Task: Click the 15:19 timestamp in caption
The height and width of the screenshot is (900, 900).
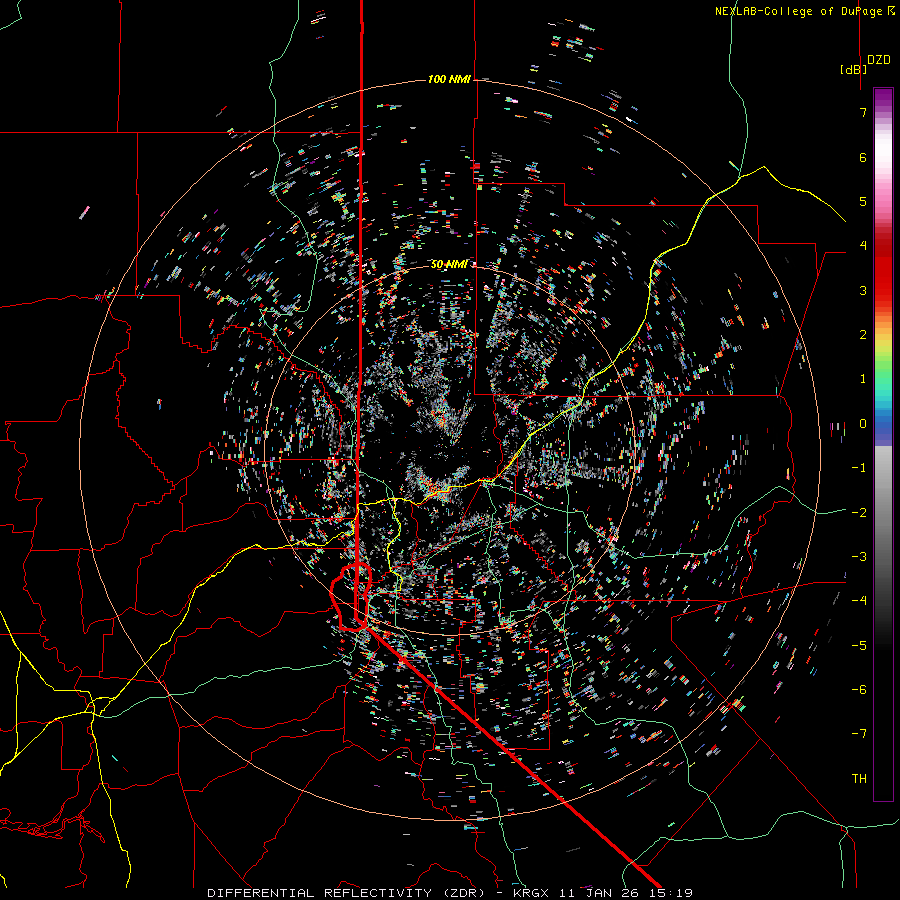Action: click(670, 893)
